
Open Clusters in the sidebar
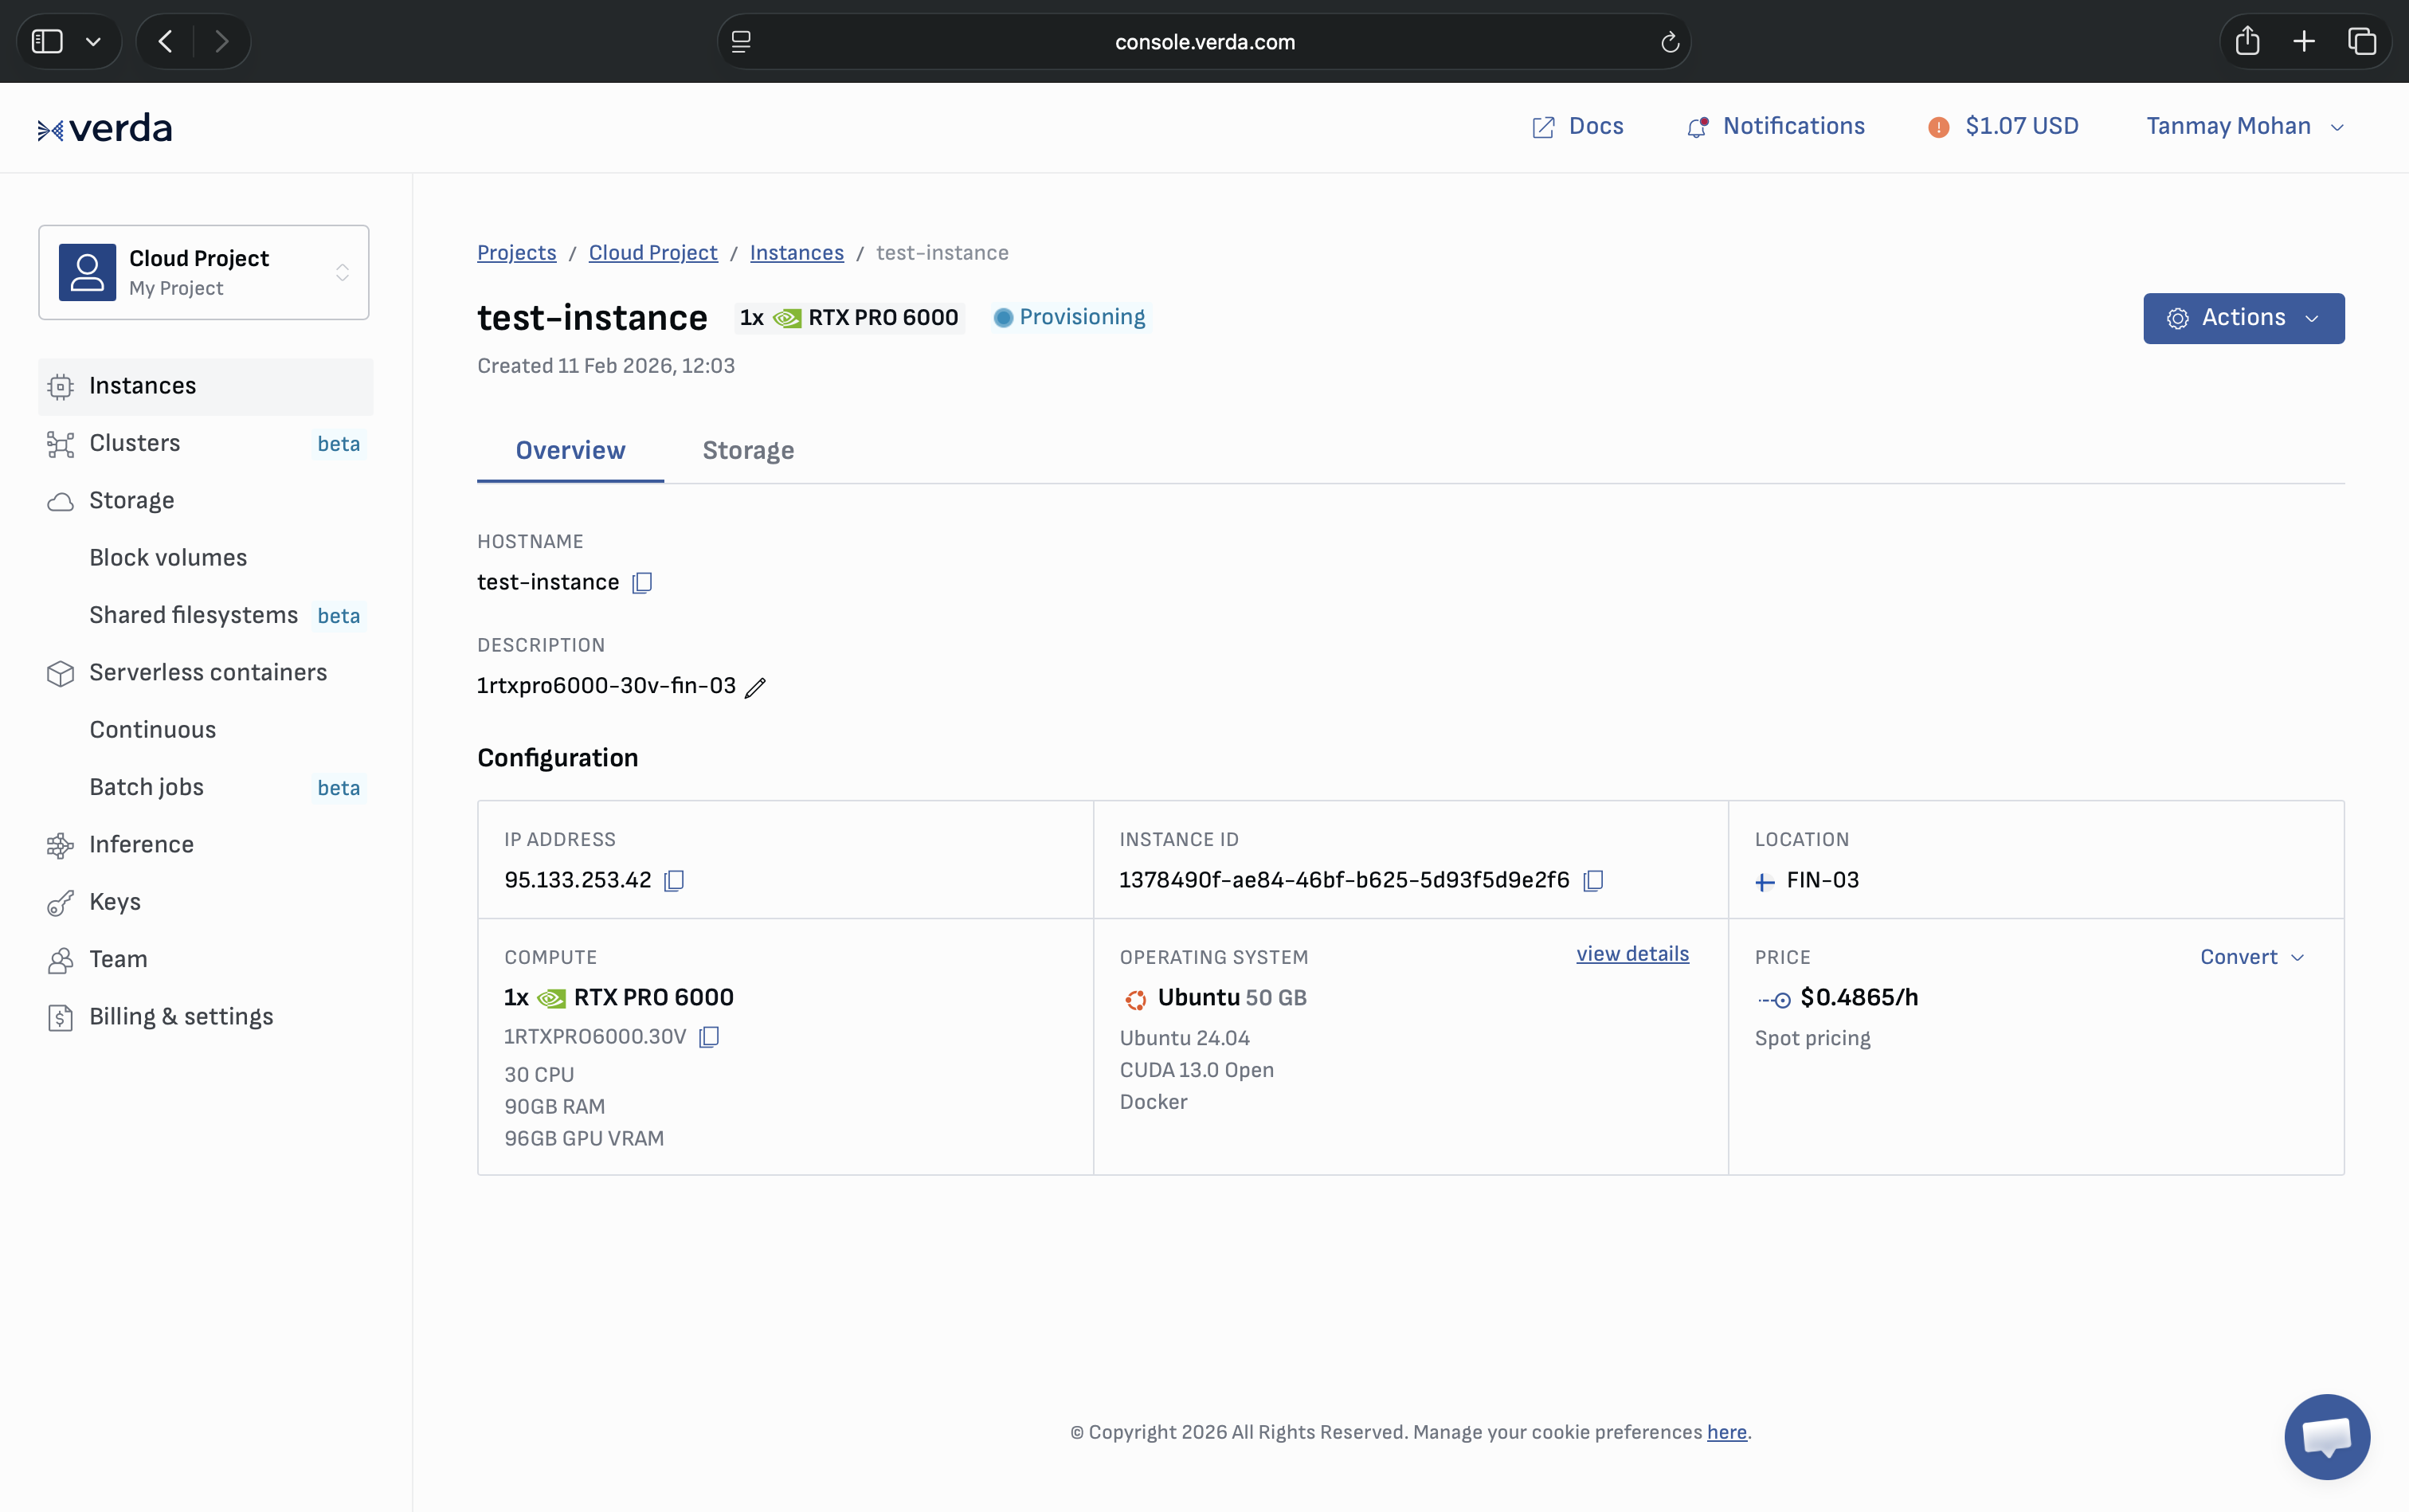point(206,443)
